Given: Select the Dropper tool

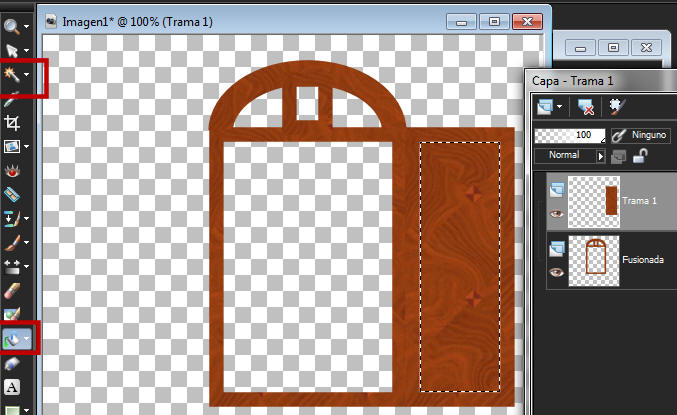Looking at the screenshot, I should click(x=13, y=99).
